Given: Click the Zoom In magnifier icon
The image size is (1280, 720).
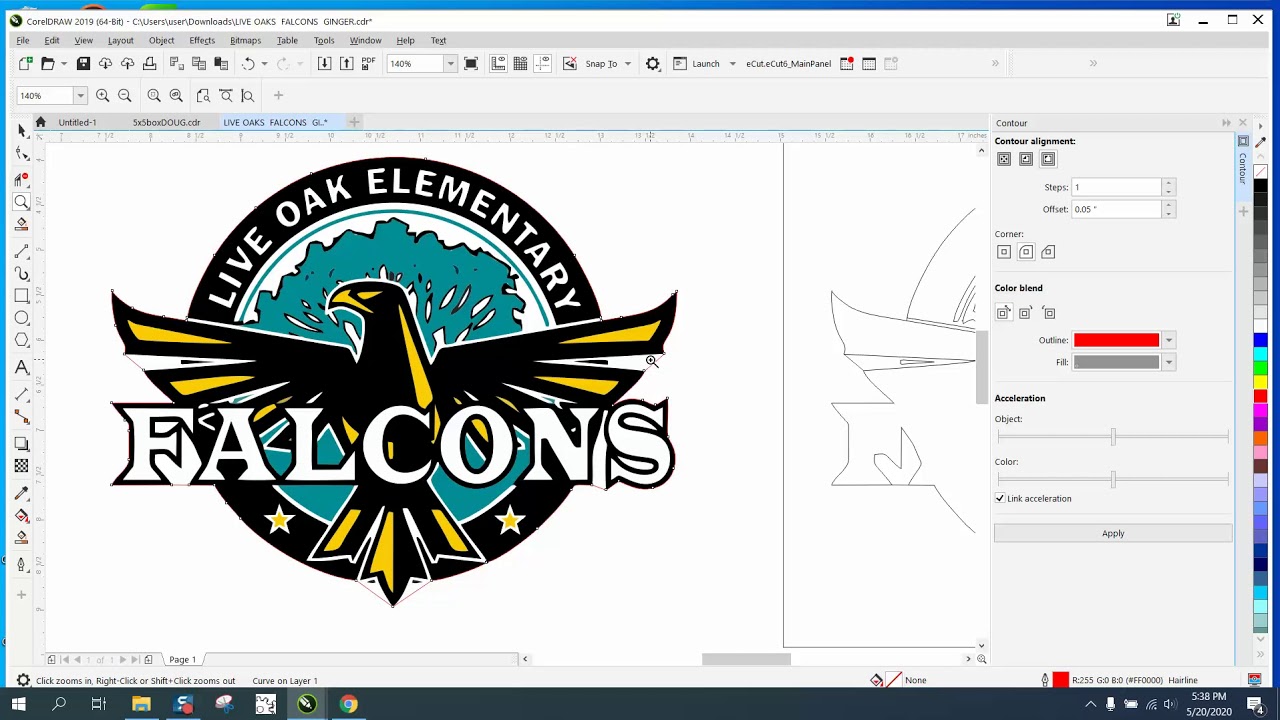Looking at the screenshot, I should [102, 96].
